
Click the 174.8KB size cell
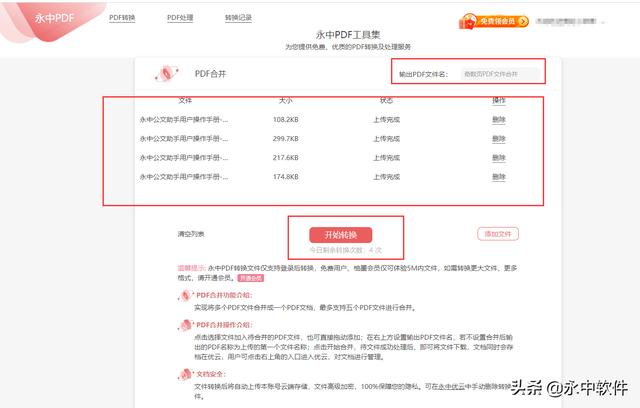[x=286, y=177]
